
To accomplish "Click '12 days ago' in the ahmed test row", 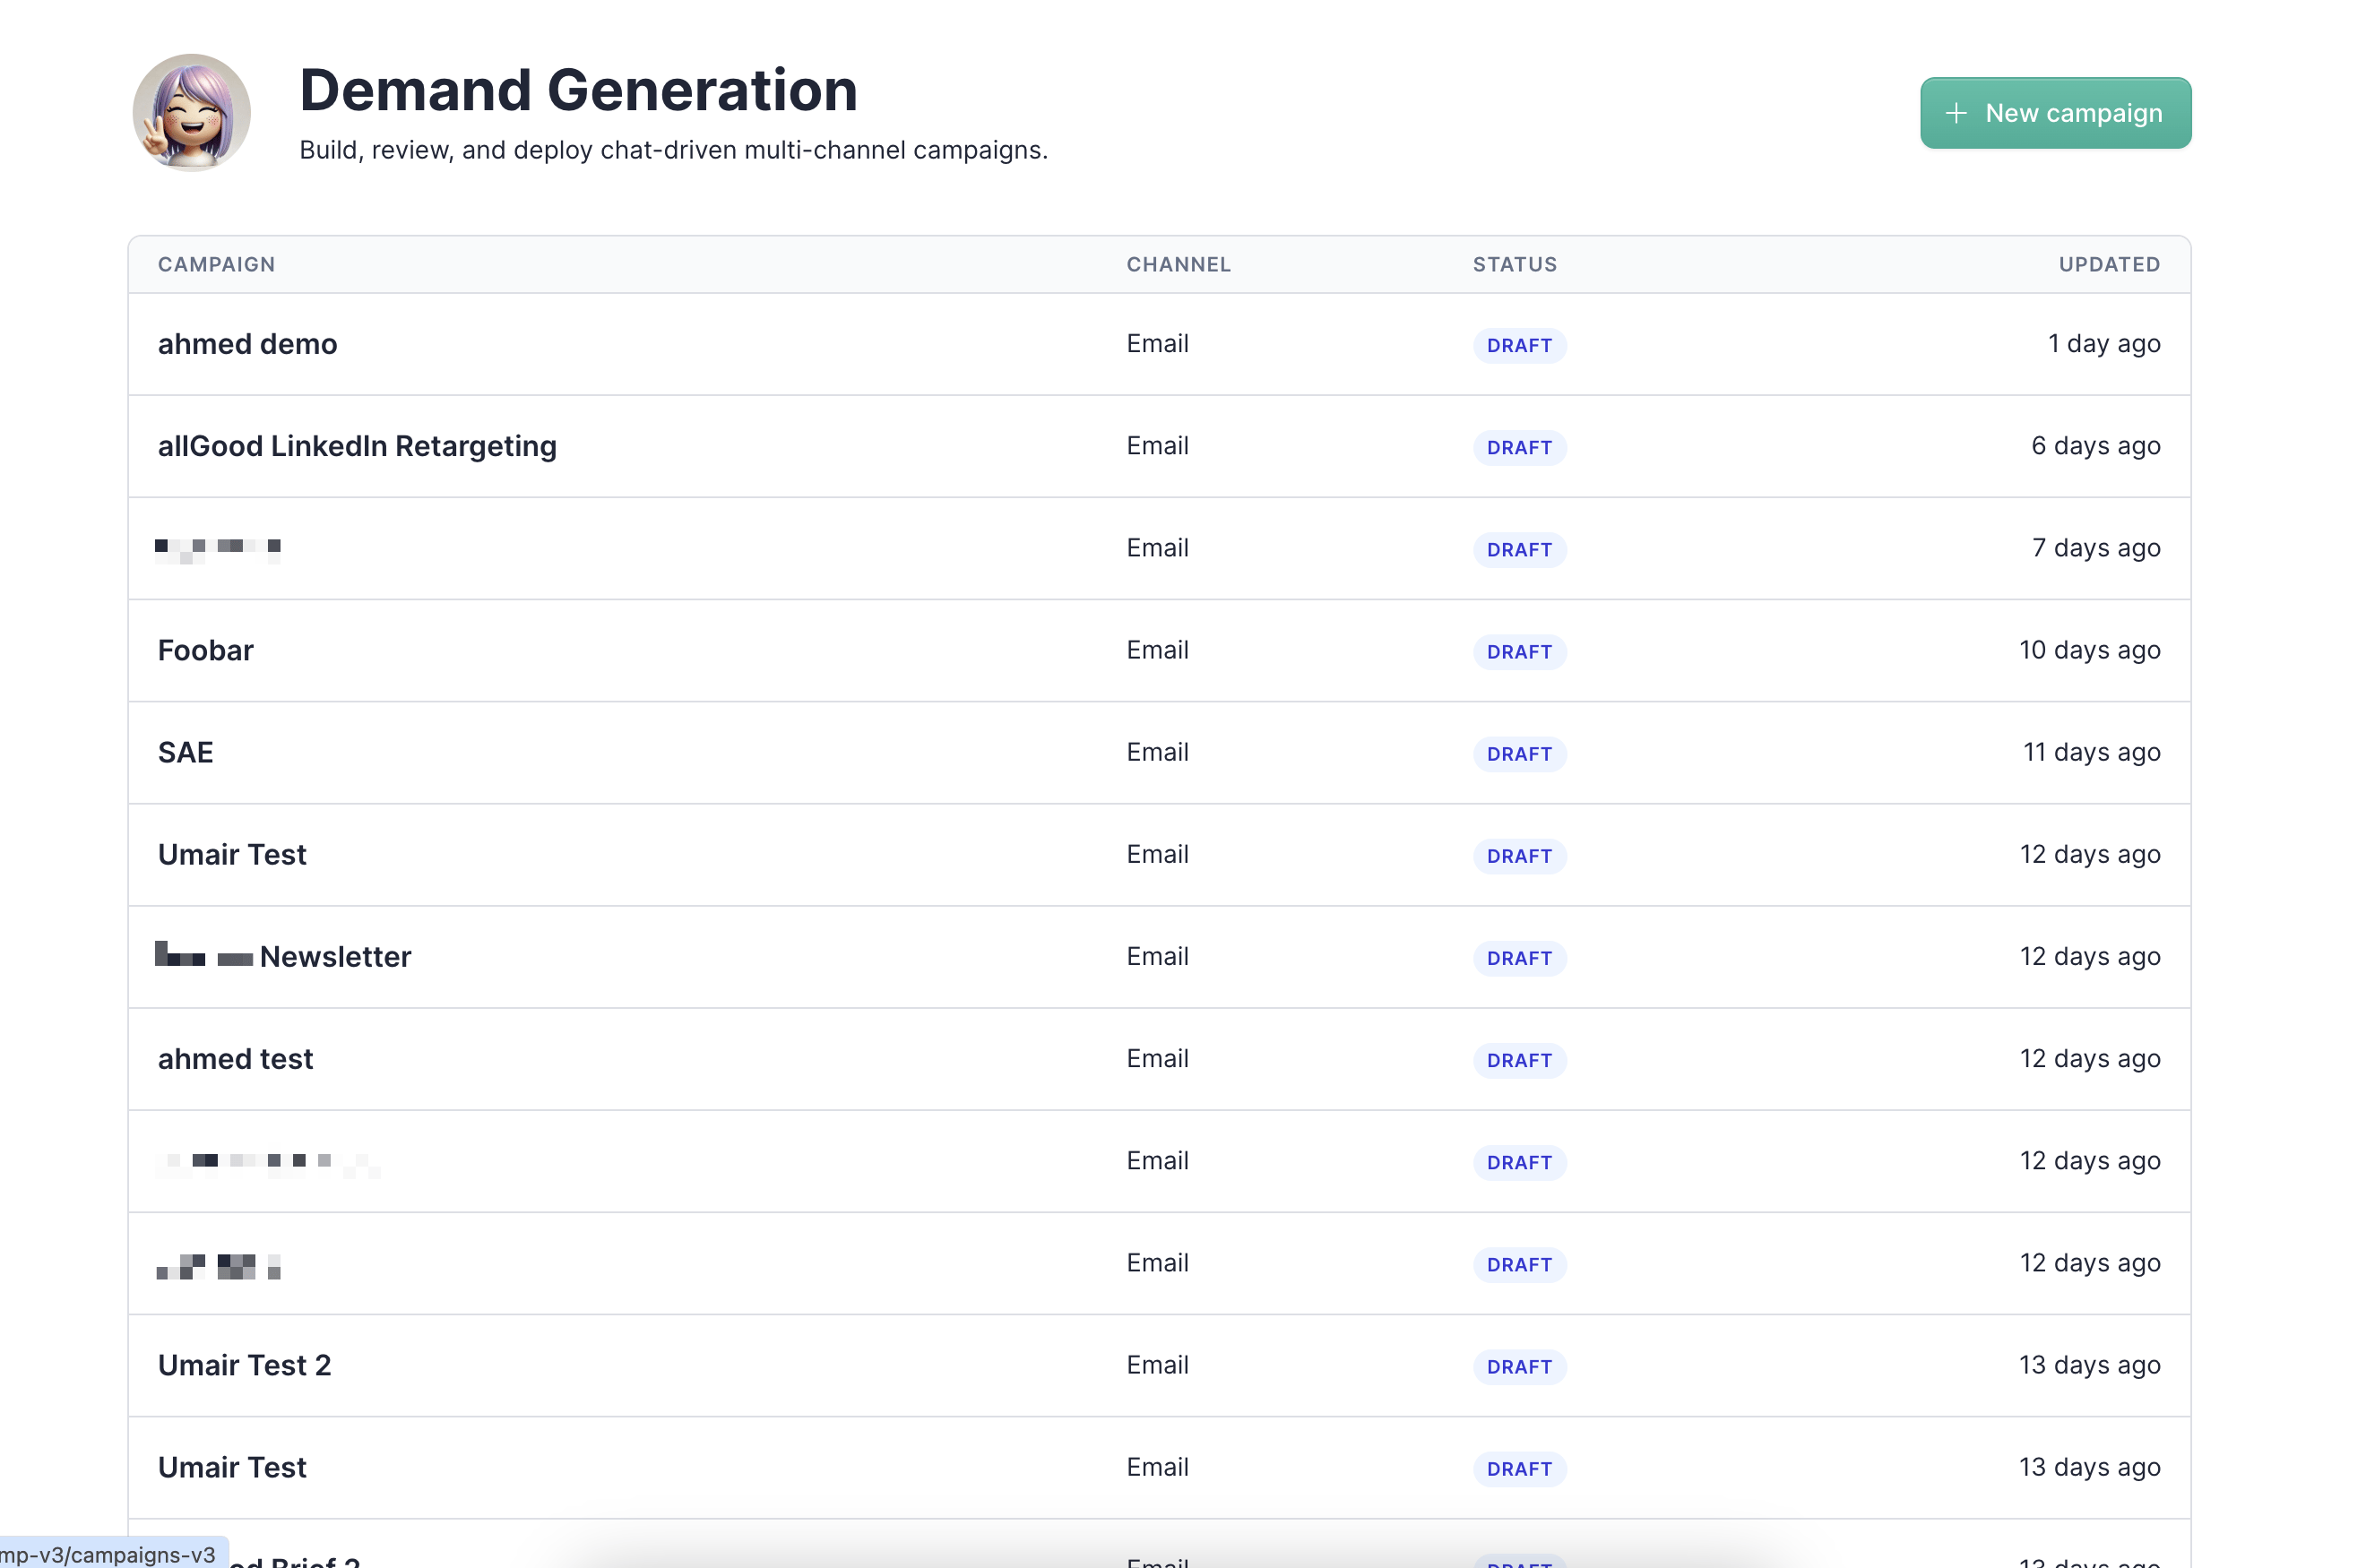I will coord(2090,1059).
